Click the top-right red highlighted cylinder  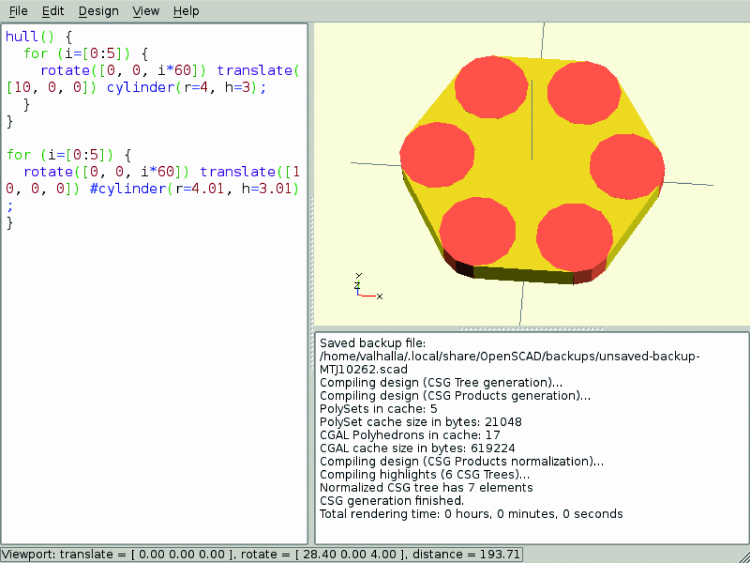click(585, 91)
